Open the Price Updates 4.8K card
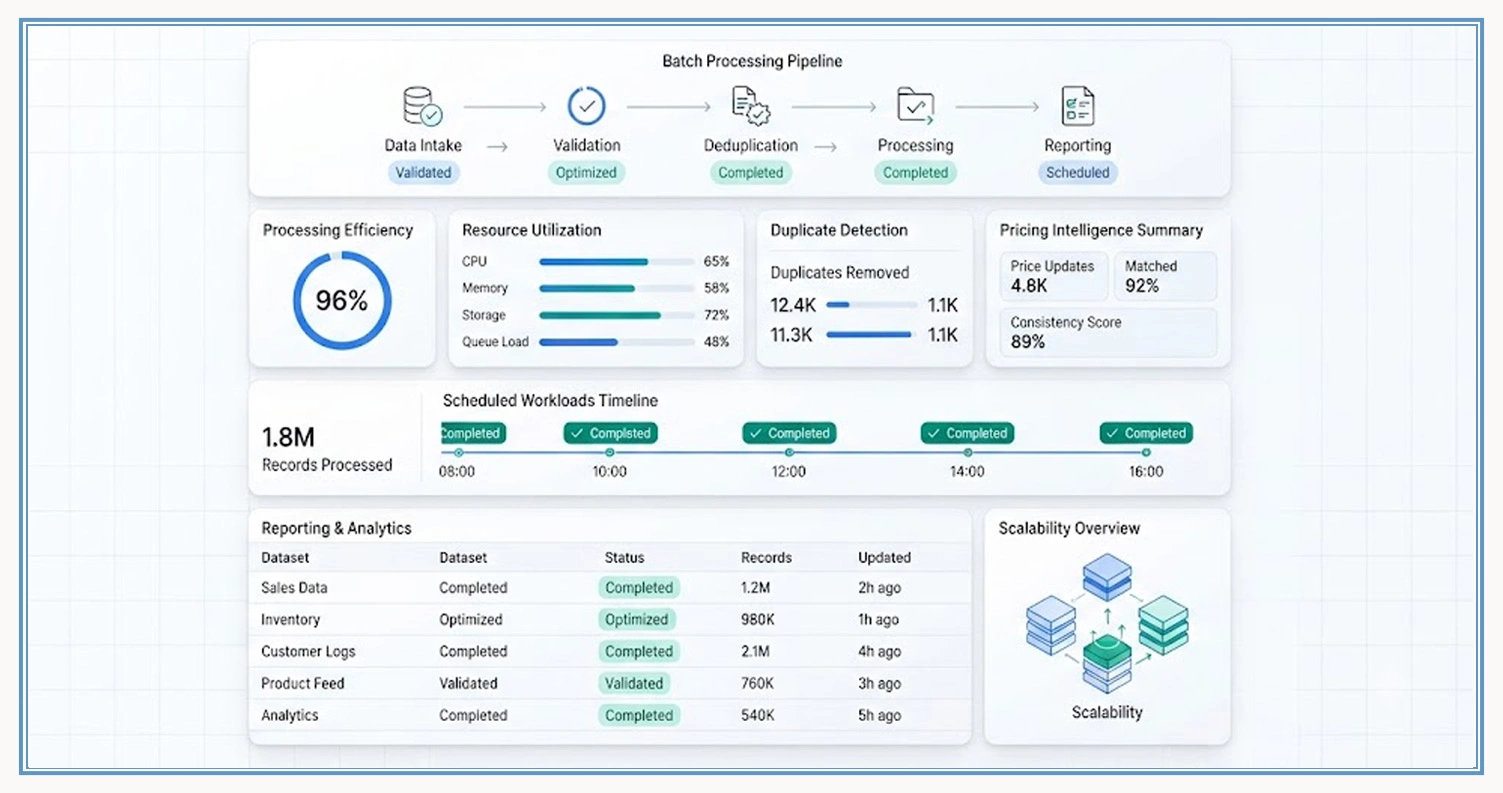This screenshot has height=793, width=1503. (1054, 276)
